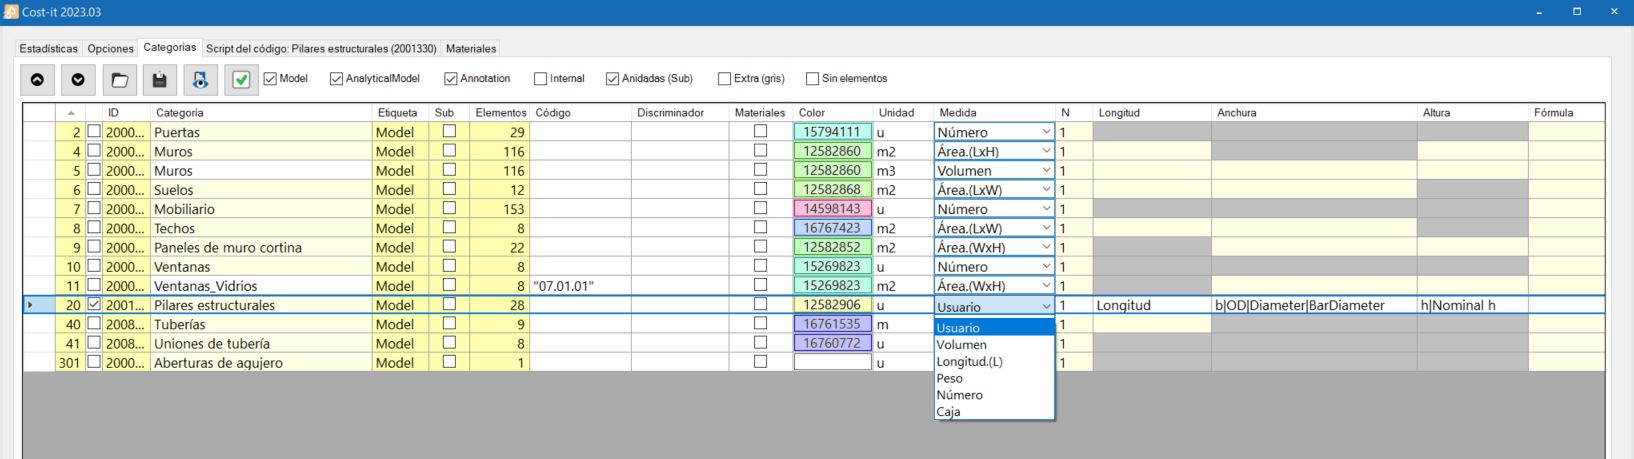Click the Unidad column header
This screenshot has width=1634, height=459.
tap(903, 112)
